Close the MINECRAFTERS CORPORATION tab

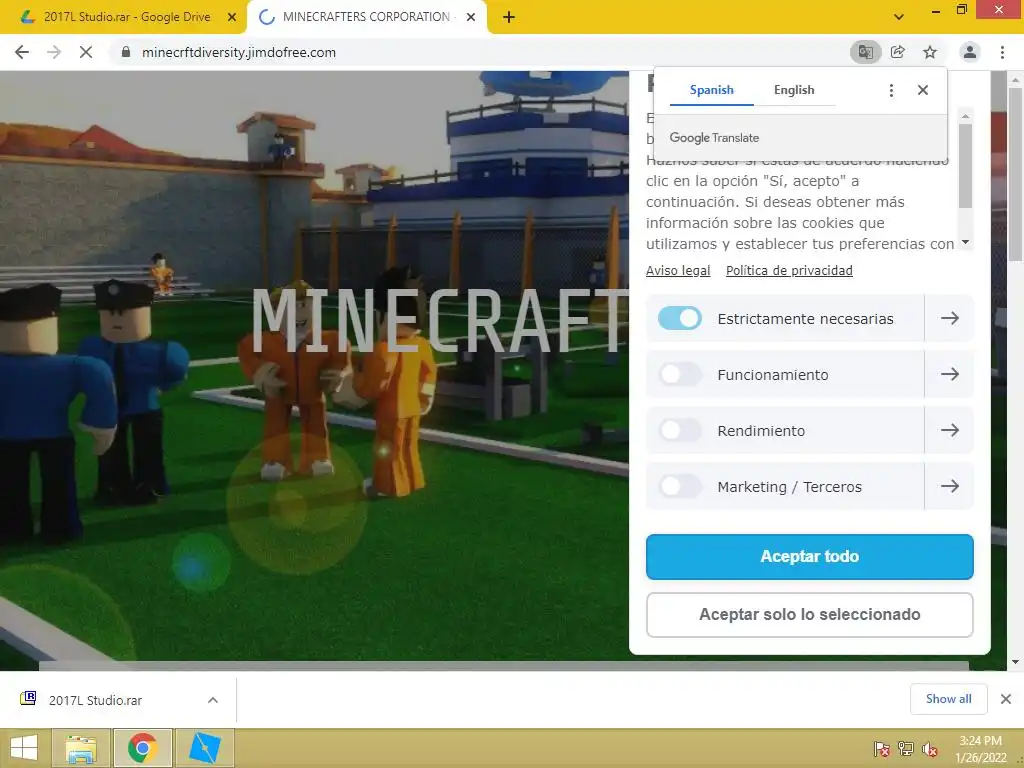(x=471, y=17)
